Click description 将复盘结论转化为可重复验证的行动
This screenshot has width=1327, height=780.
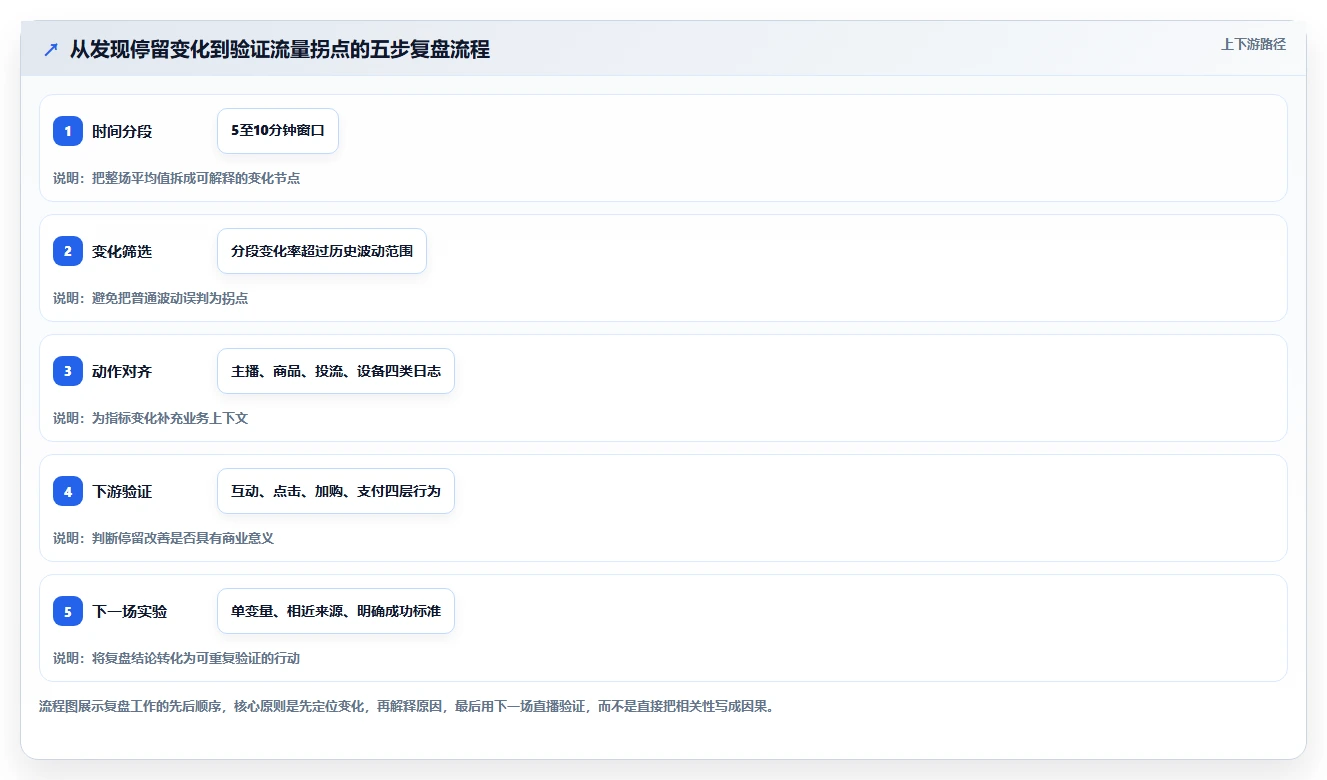pos(196,658)
